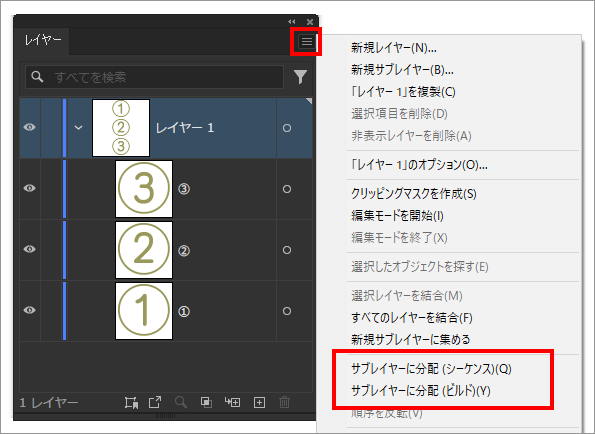Viewport: 595px width, 434px height.
Task: Hide レイヤー 1 with its eye icon
Action: point(30,127)
